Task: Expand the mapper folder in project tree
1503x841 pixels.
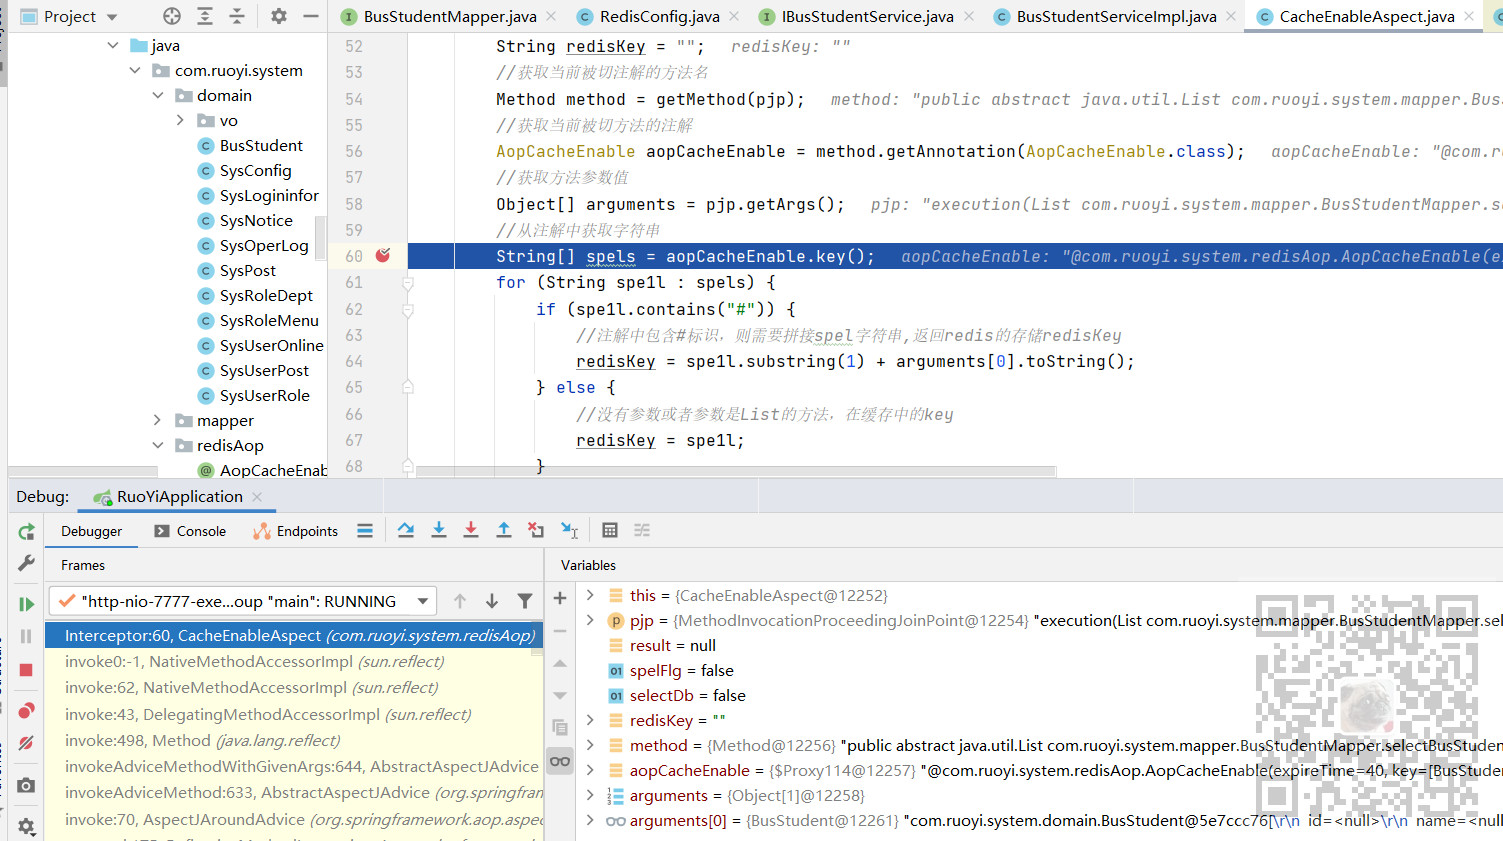Action: tap(157, 421)
